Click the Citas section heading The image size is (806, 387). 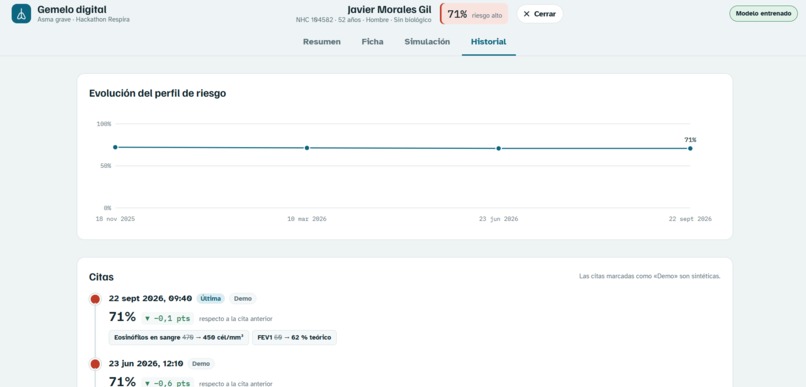point(101,278)
